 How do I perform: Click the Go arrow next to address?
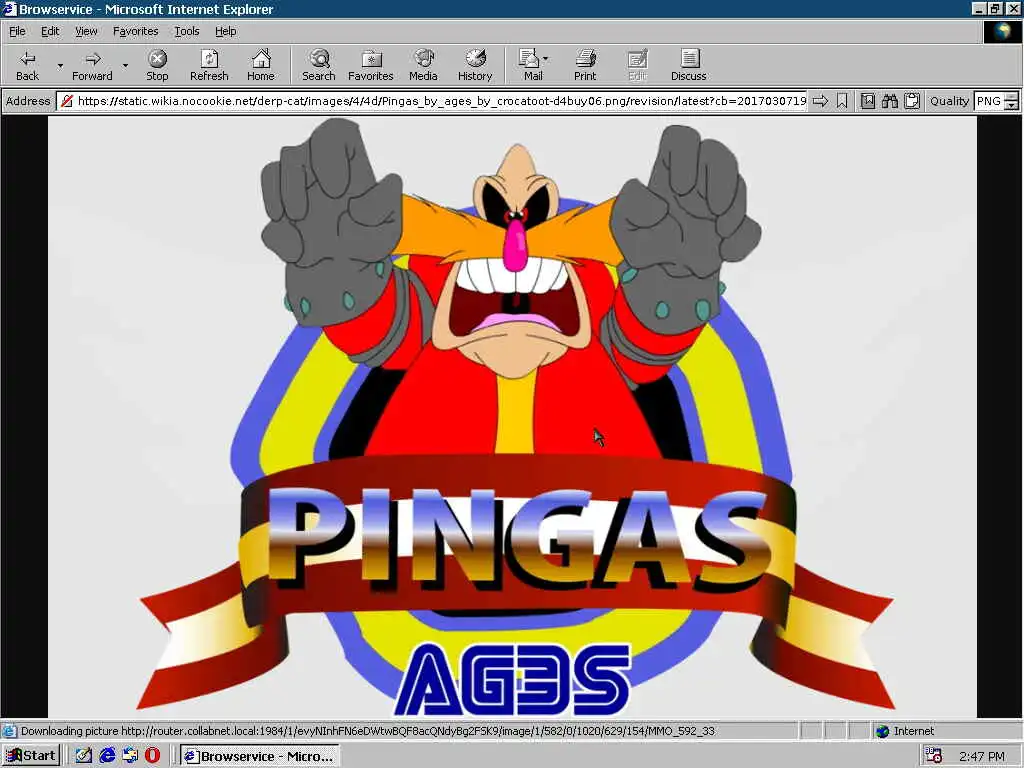(x=820, y=101)
